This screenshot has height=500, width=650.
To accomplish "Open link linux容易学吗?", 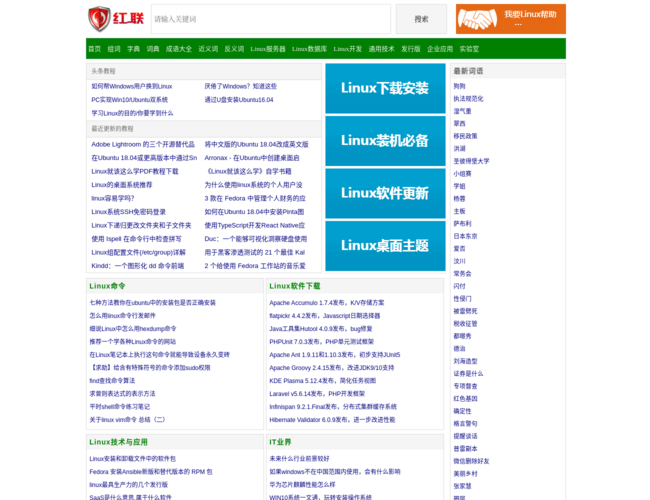I will tap(113, 199).
